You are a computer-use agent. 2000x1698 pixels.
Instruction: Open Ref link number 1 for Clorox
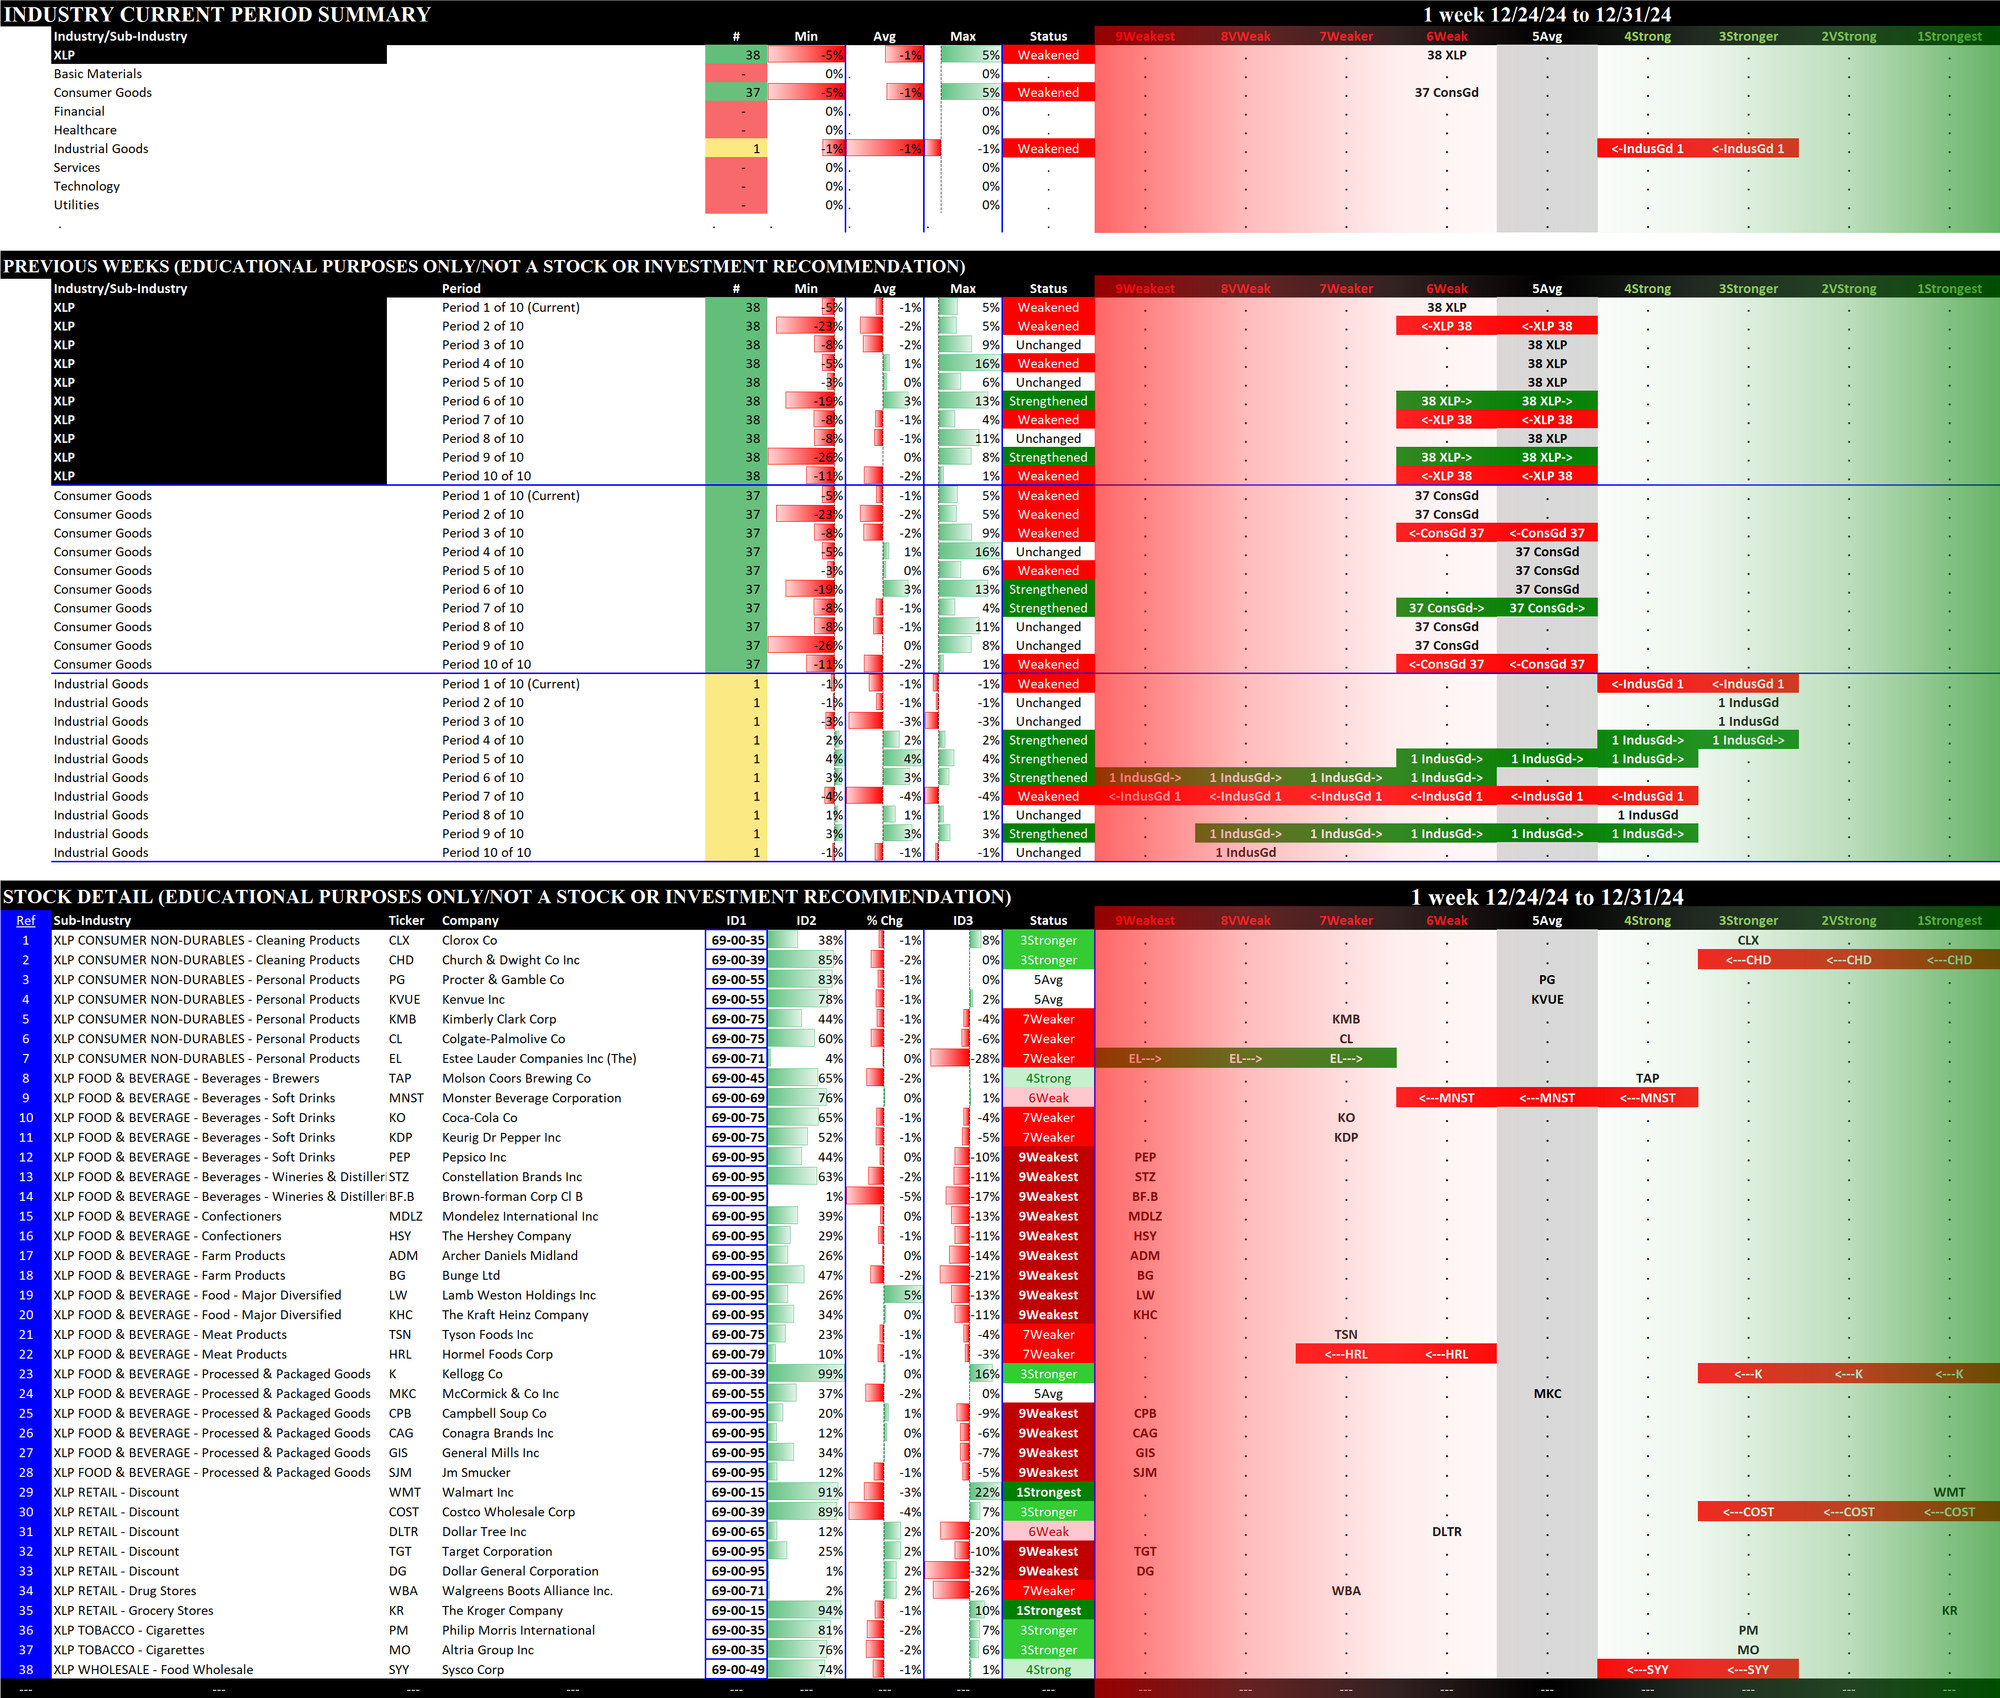[26, 940]
